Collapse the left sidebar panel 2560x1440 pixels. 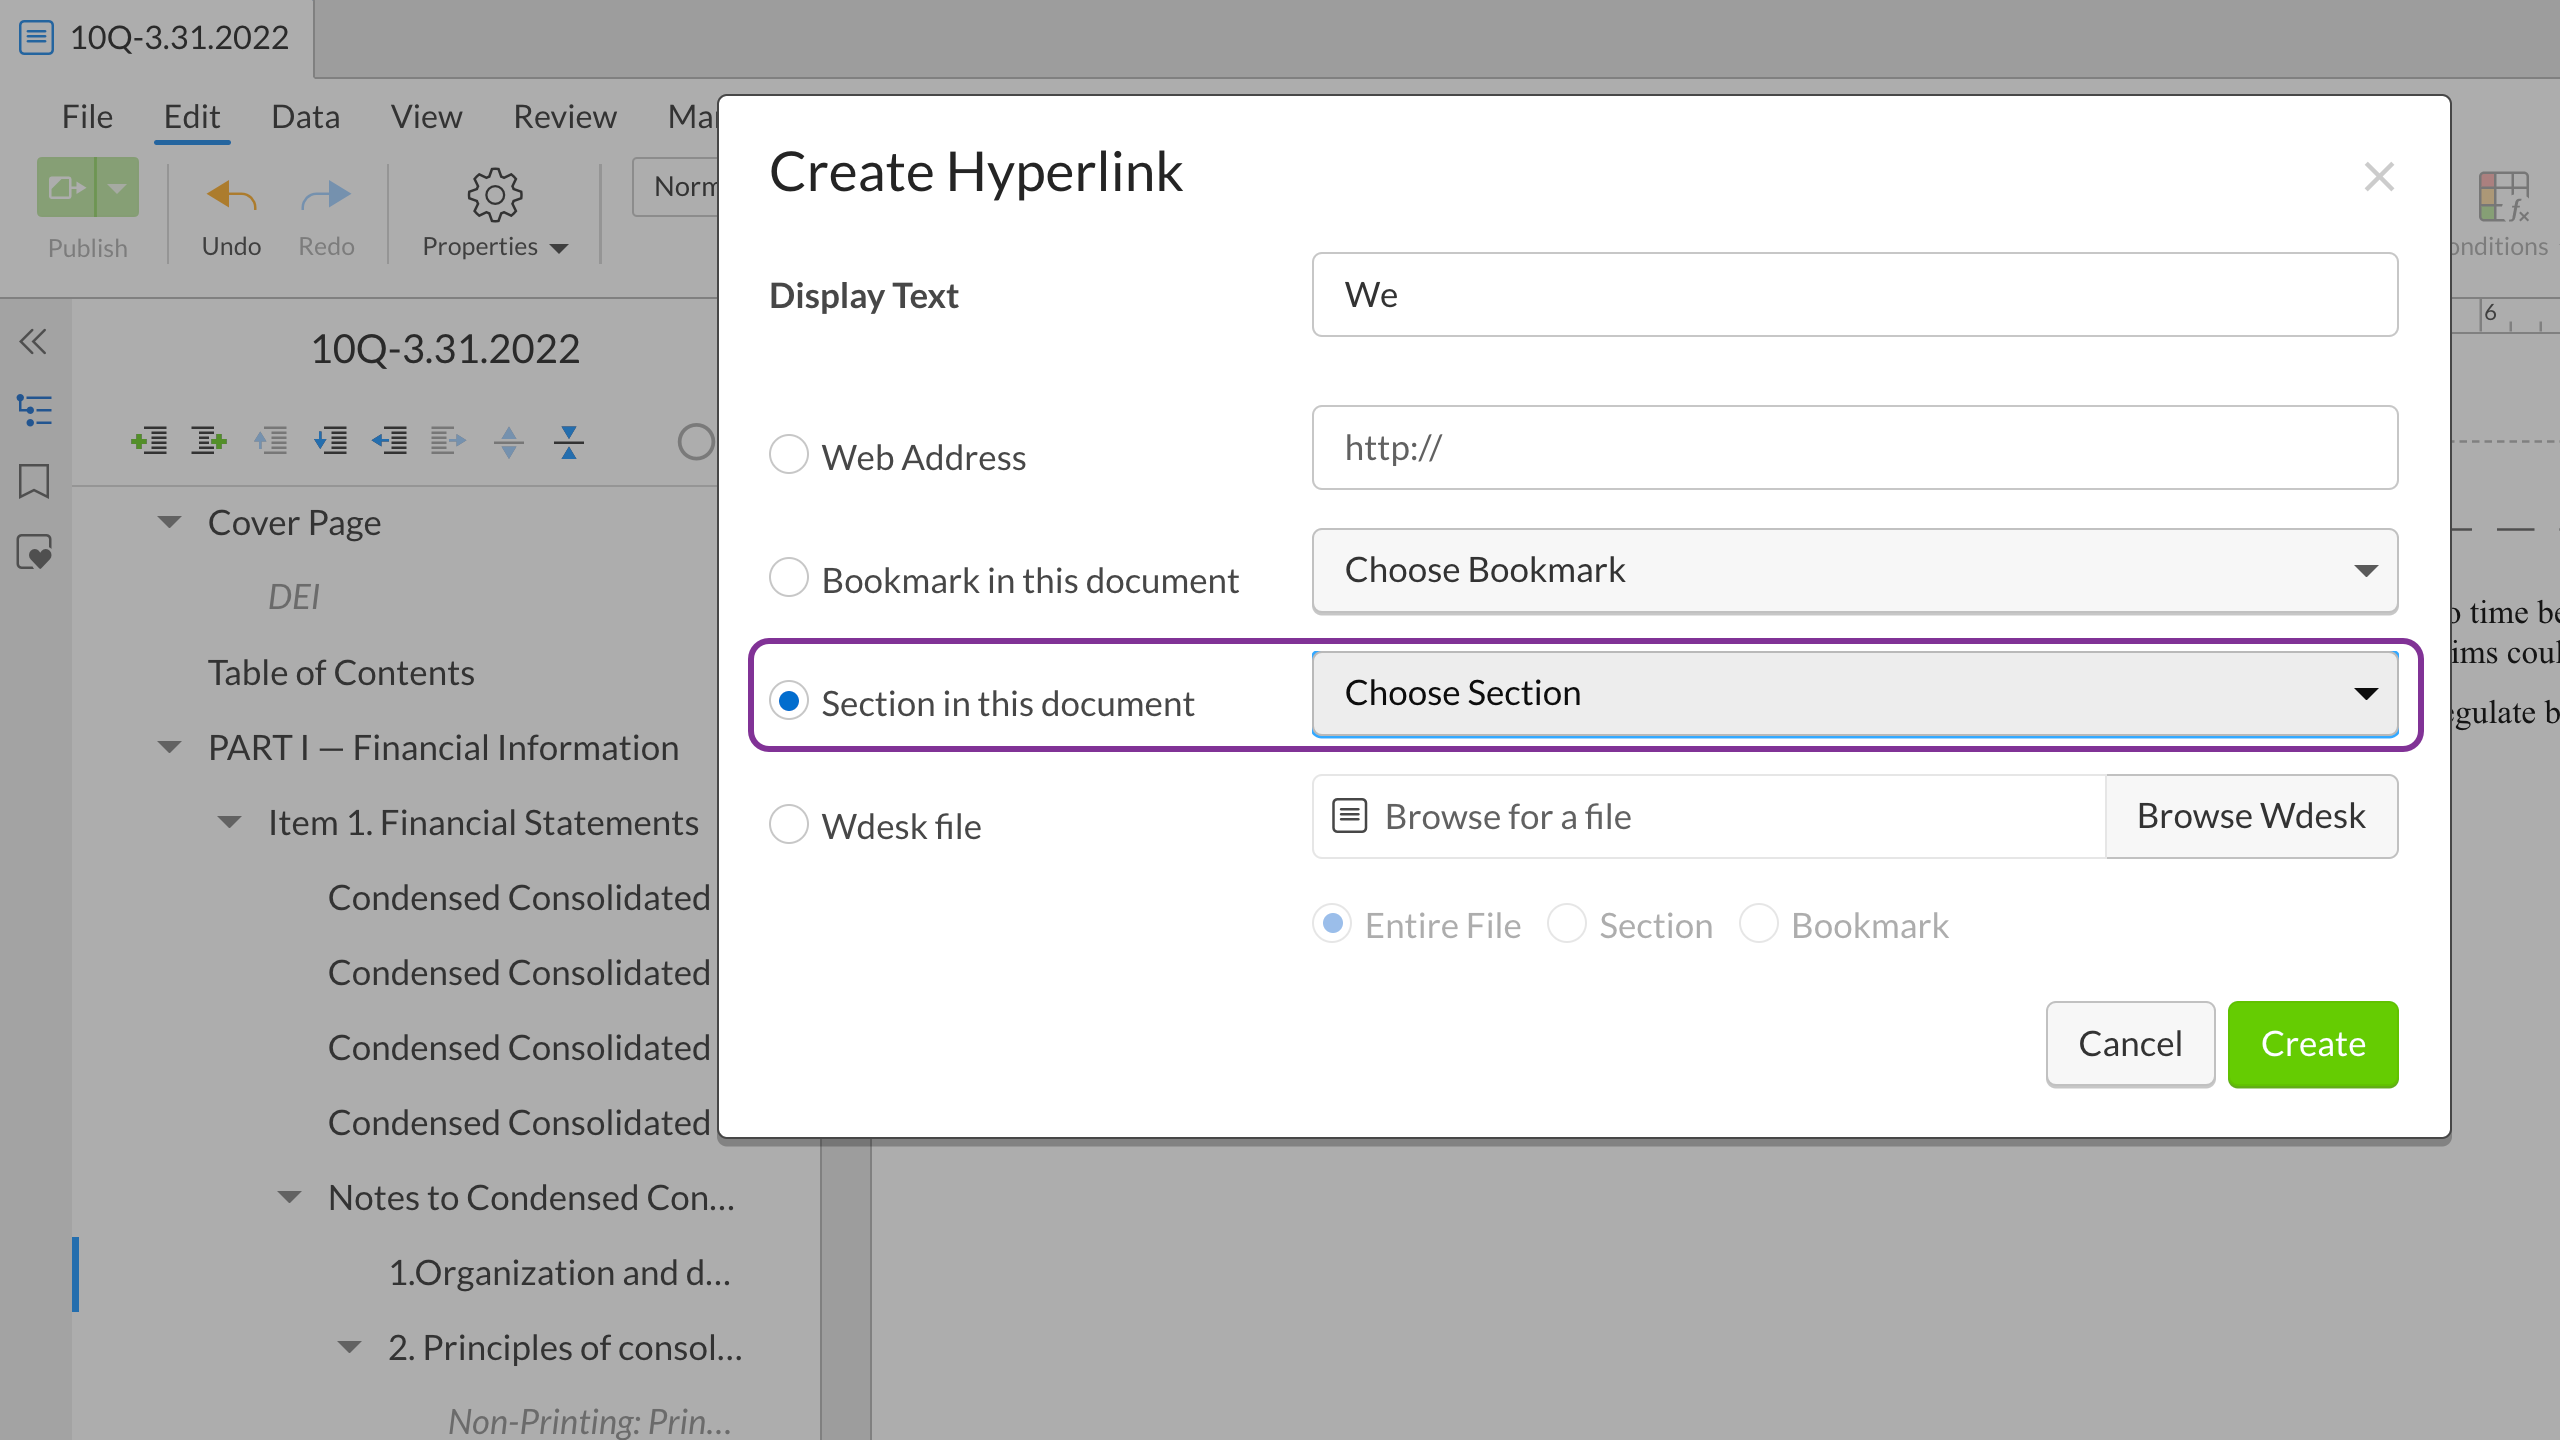pyautogui.click(x=33, y=341)
